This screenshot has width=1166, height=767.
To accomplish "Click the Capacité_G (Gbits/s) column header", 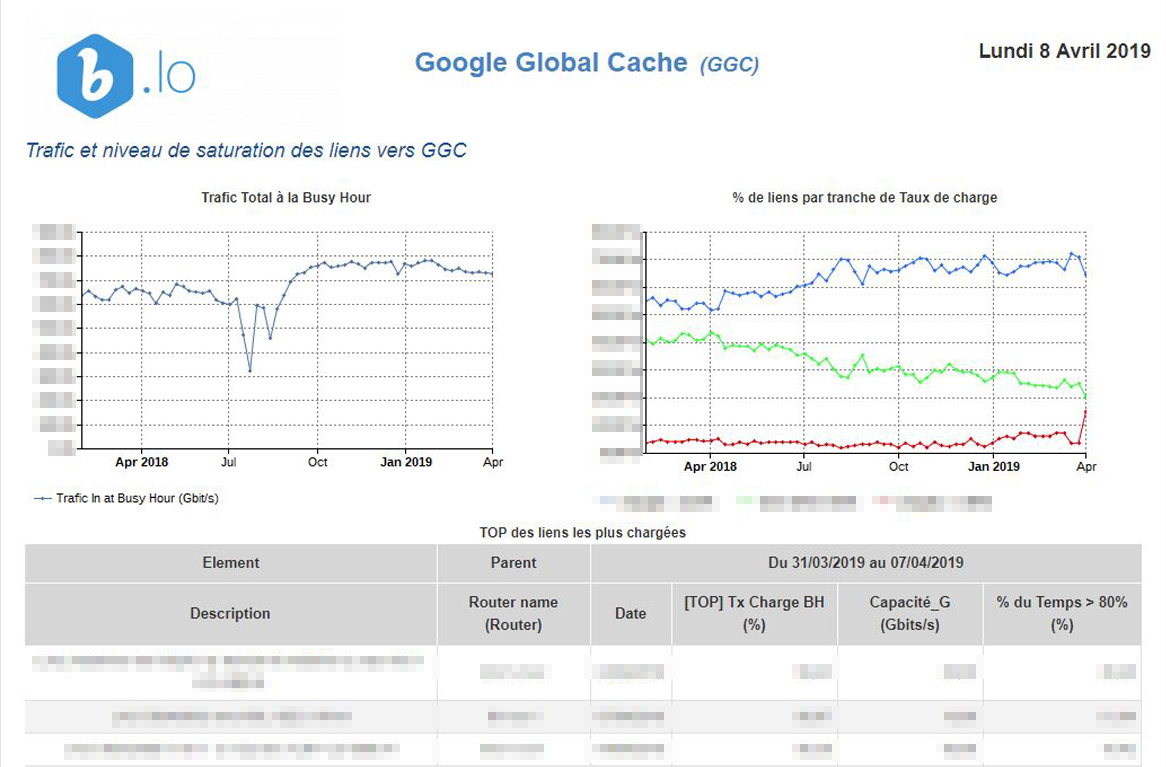I will [x=910, y=614].
